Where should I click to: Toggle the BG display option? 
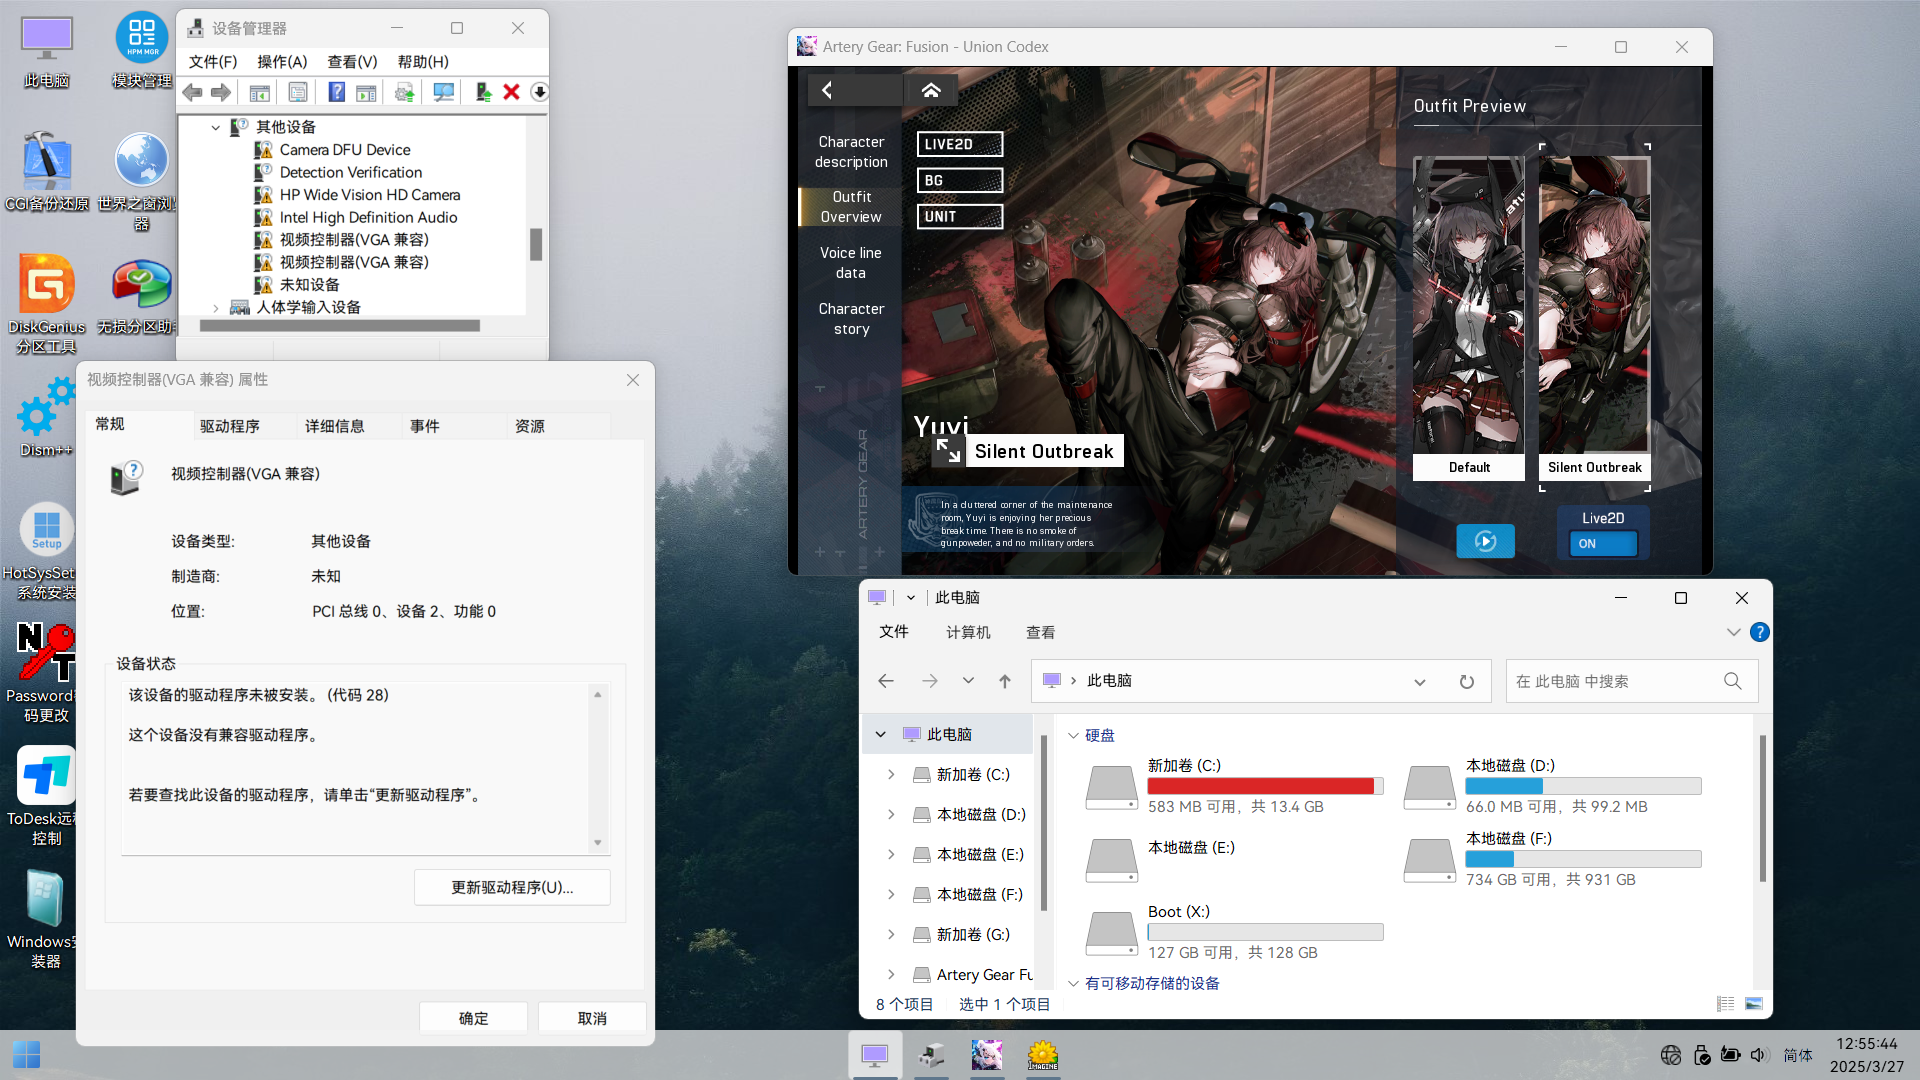[x=959, y=180]
